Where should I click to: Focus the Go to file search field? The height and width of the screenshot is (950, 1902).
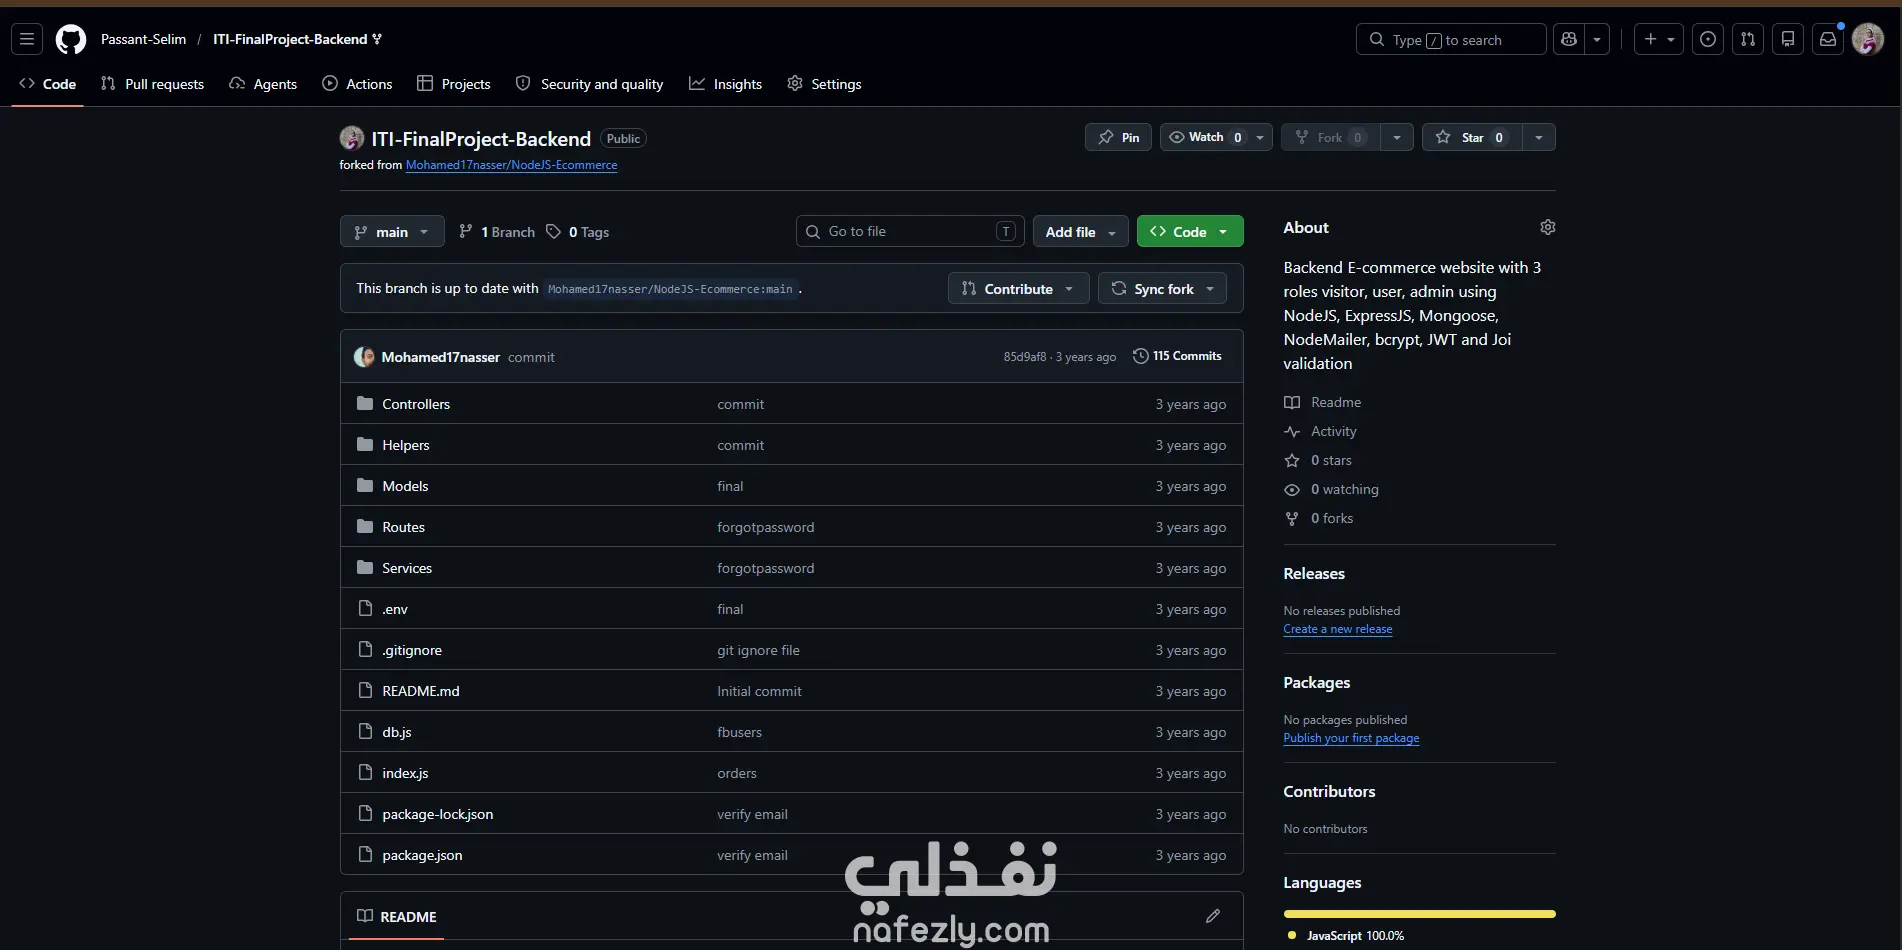click(910, 232)
